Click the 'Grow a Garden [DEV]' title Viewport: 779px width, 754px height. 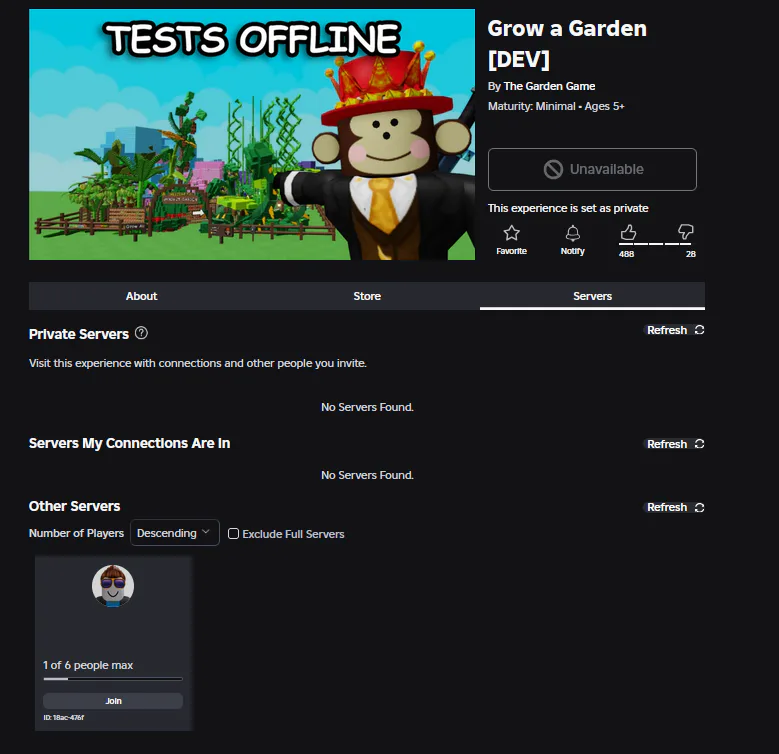pos(567,44)
